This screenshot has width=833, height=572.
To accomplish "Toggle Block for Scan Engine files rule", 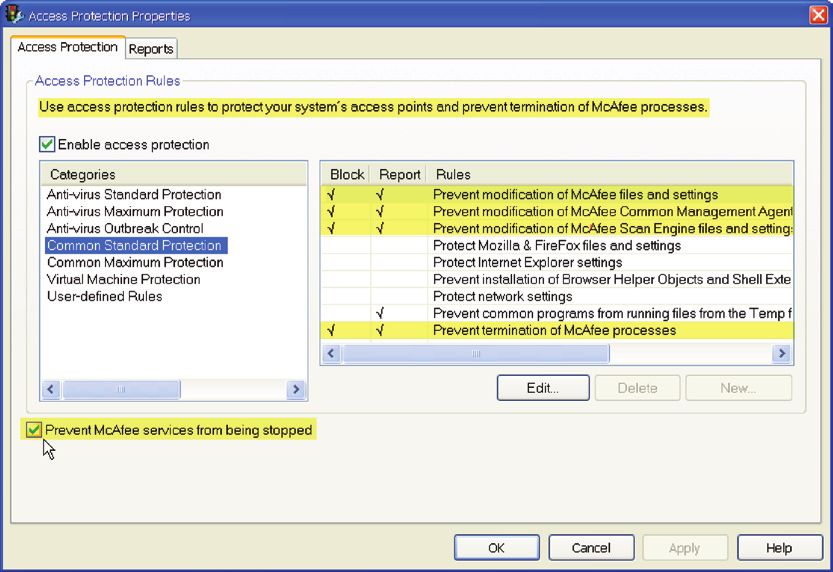I will point(332,228).
